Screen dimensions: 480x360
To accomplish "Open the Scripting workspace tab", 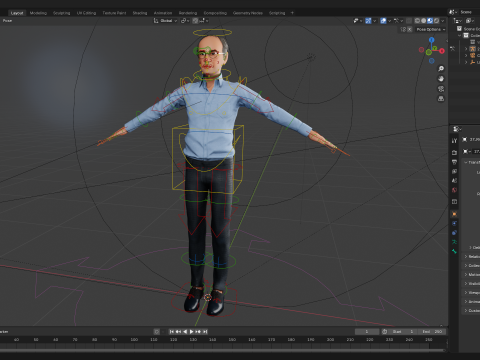I will 277,13.
